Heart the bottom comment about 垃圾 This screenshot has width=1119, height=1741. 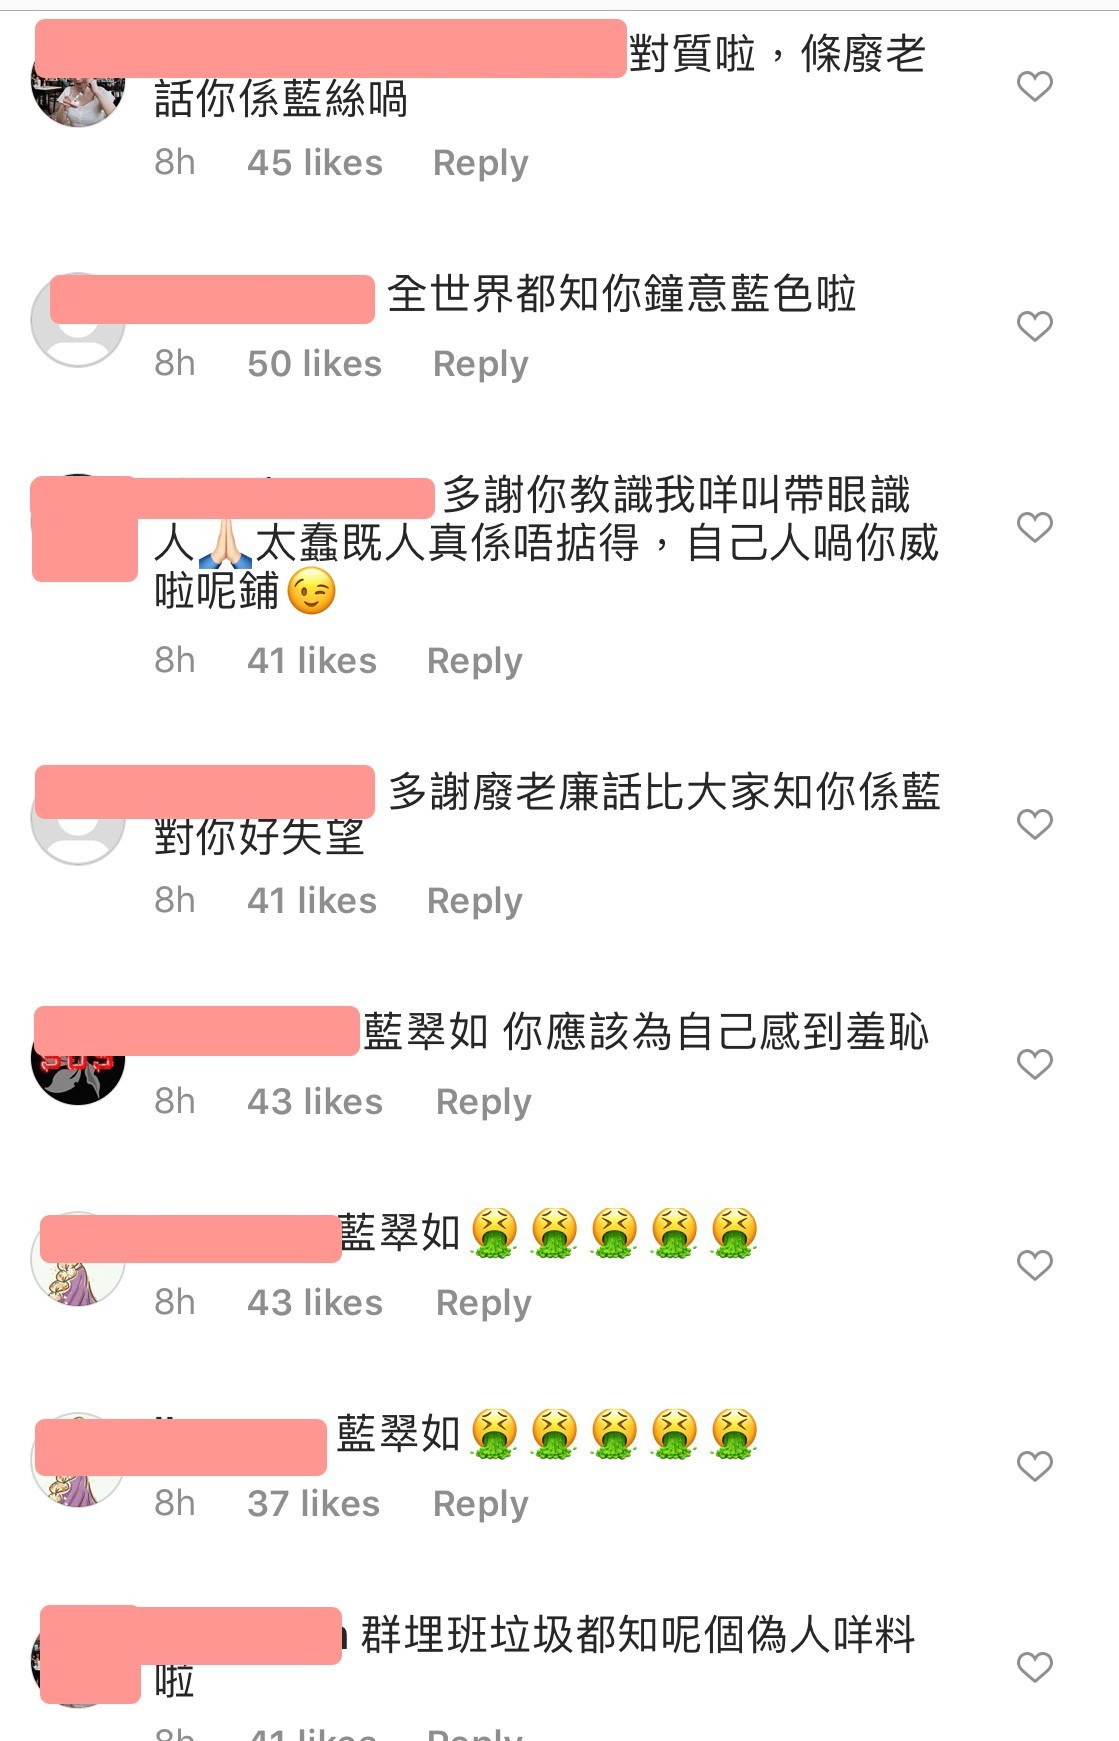pos(1035,1667)
